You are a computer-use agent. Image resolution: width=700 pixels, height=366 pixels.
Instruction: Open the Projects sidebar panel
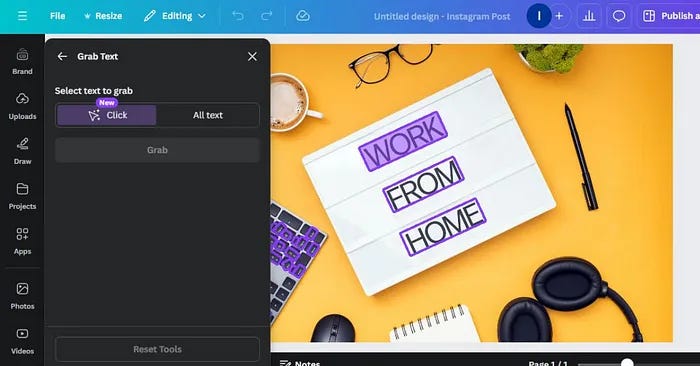pos(22,196)
